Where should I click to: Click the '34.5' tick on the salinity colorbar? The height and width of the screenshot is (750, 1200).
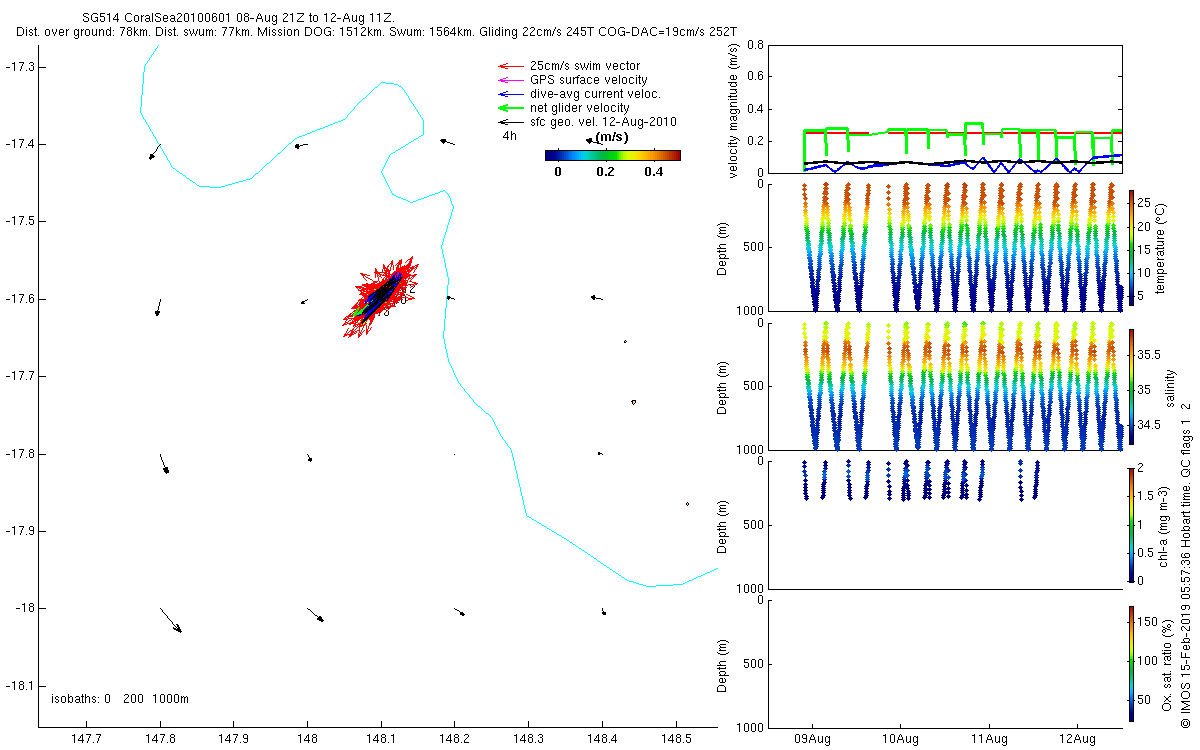point(1150,425)
